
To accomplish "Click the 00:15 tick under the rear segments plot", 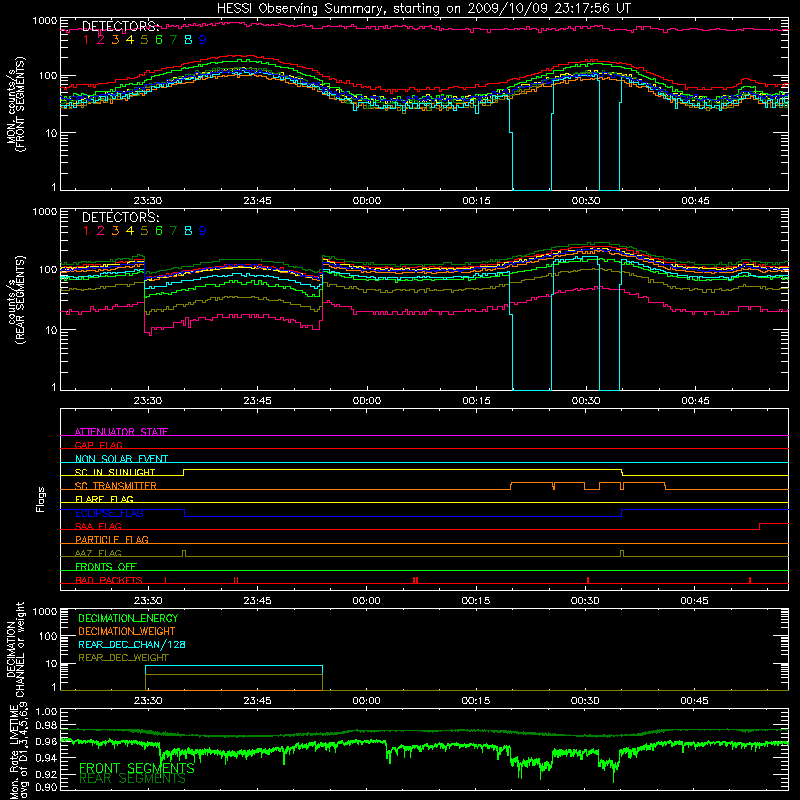I will click(477, 401).
